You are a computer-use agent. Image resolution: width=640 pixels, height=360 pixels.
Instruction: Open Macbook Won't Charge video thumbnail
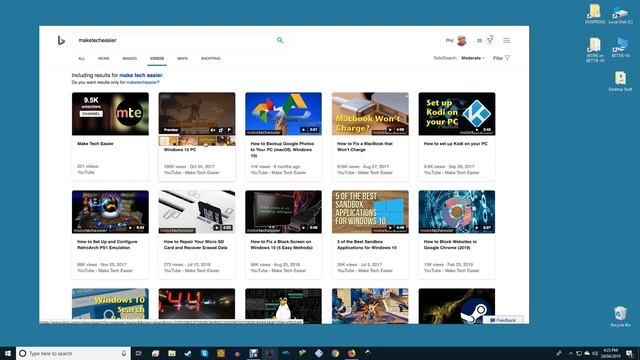[370, 114]
